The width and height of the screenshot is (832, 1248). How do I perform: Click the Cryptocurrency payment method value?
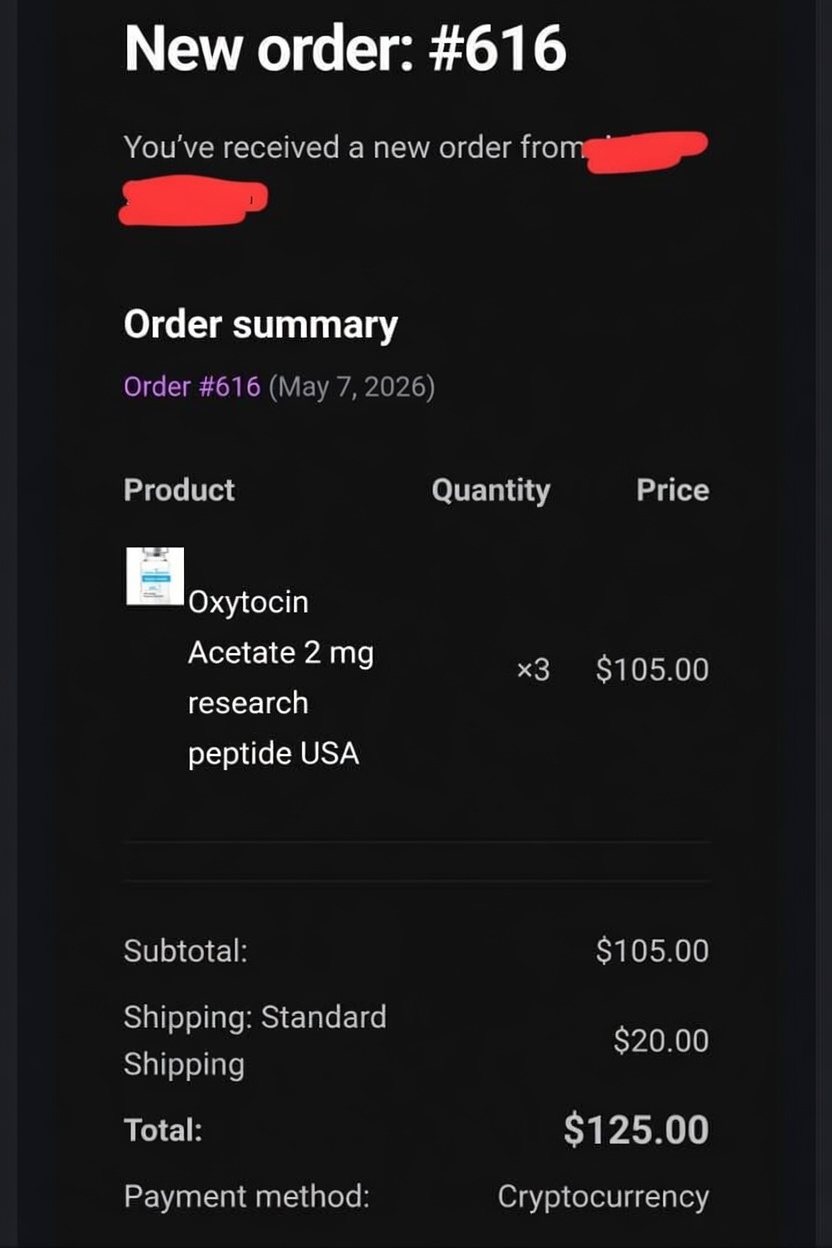pyautogui.click(x=603, y=1197)
